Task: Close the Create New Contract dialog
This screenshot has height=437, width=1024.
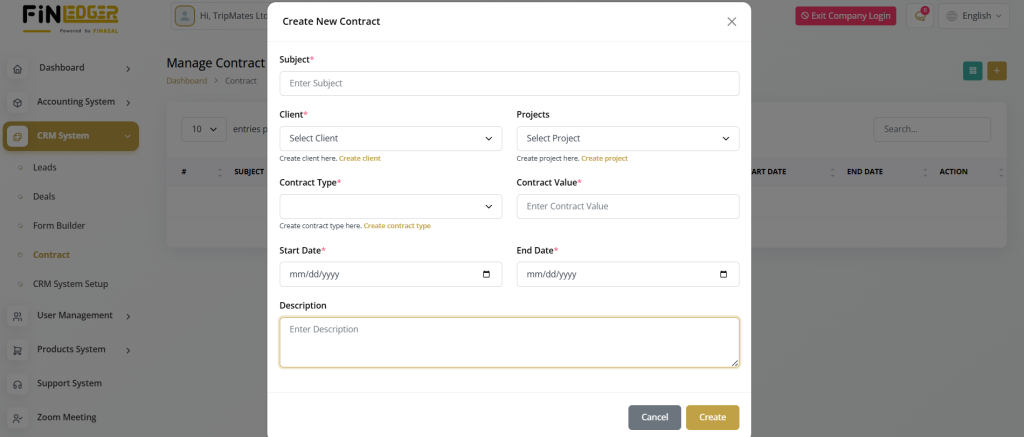Action: click(x=731, y=21)
